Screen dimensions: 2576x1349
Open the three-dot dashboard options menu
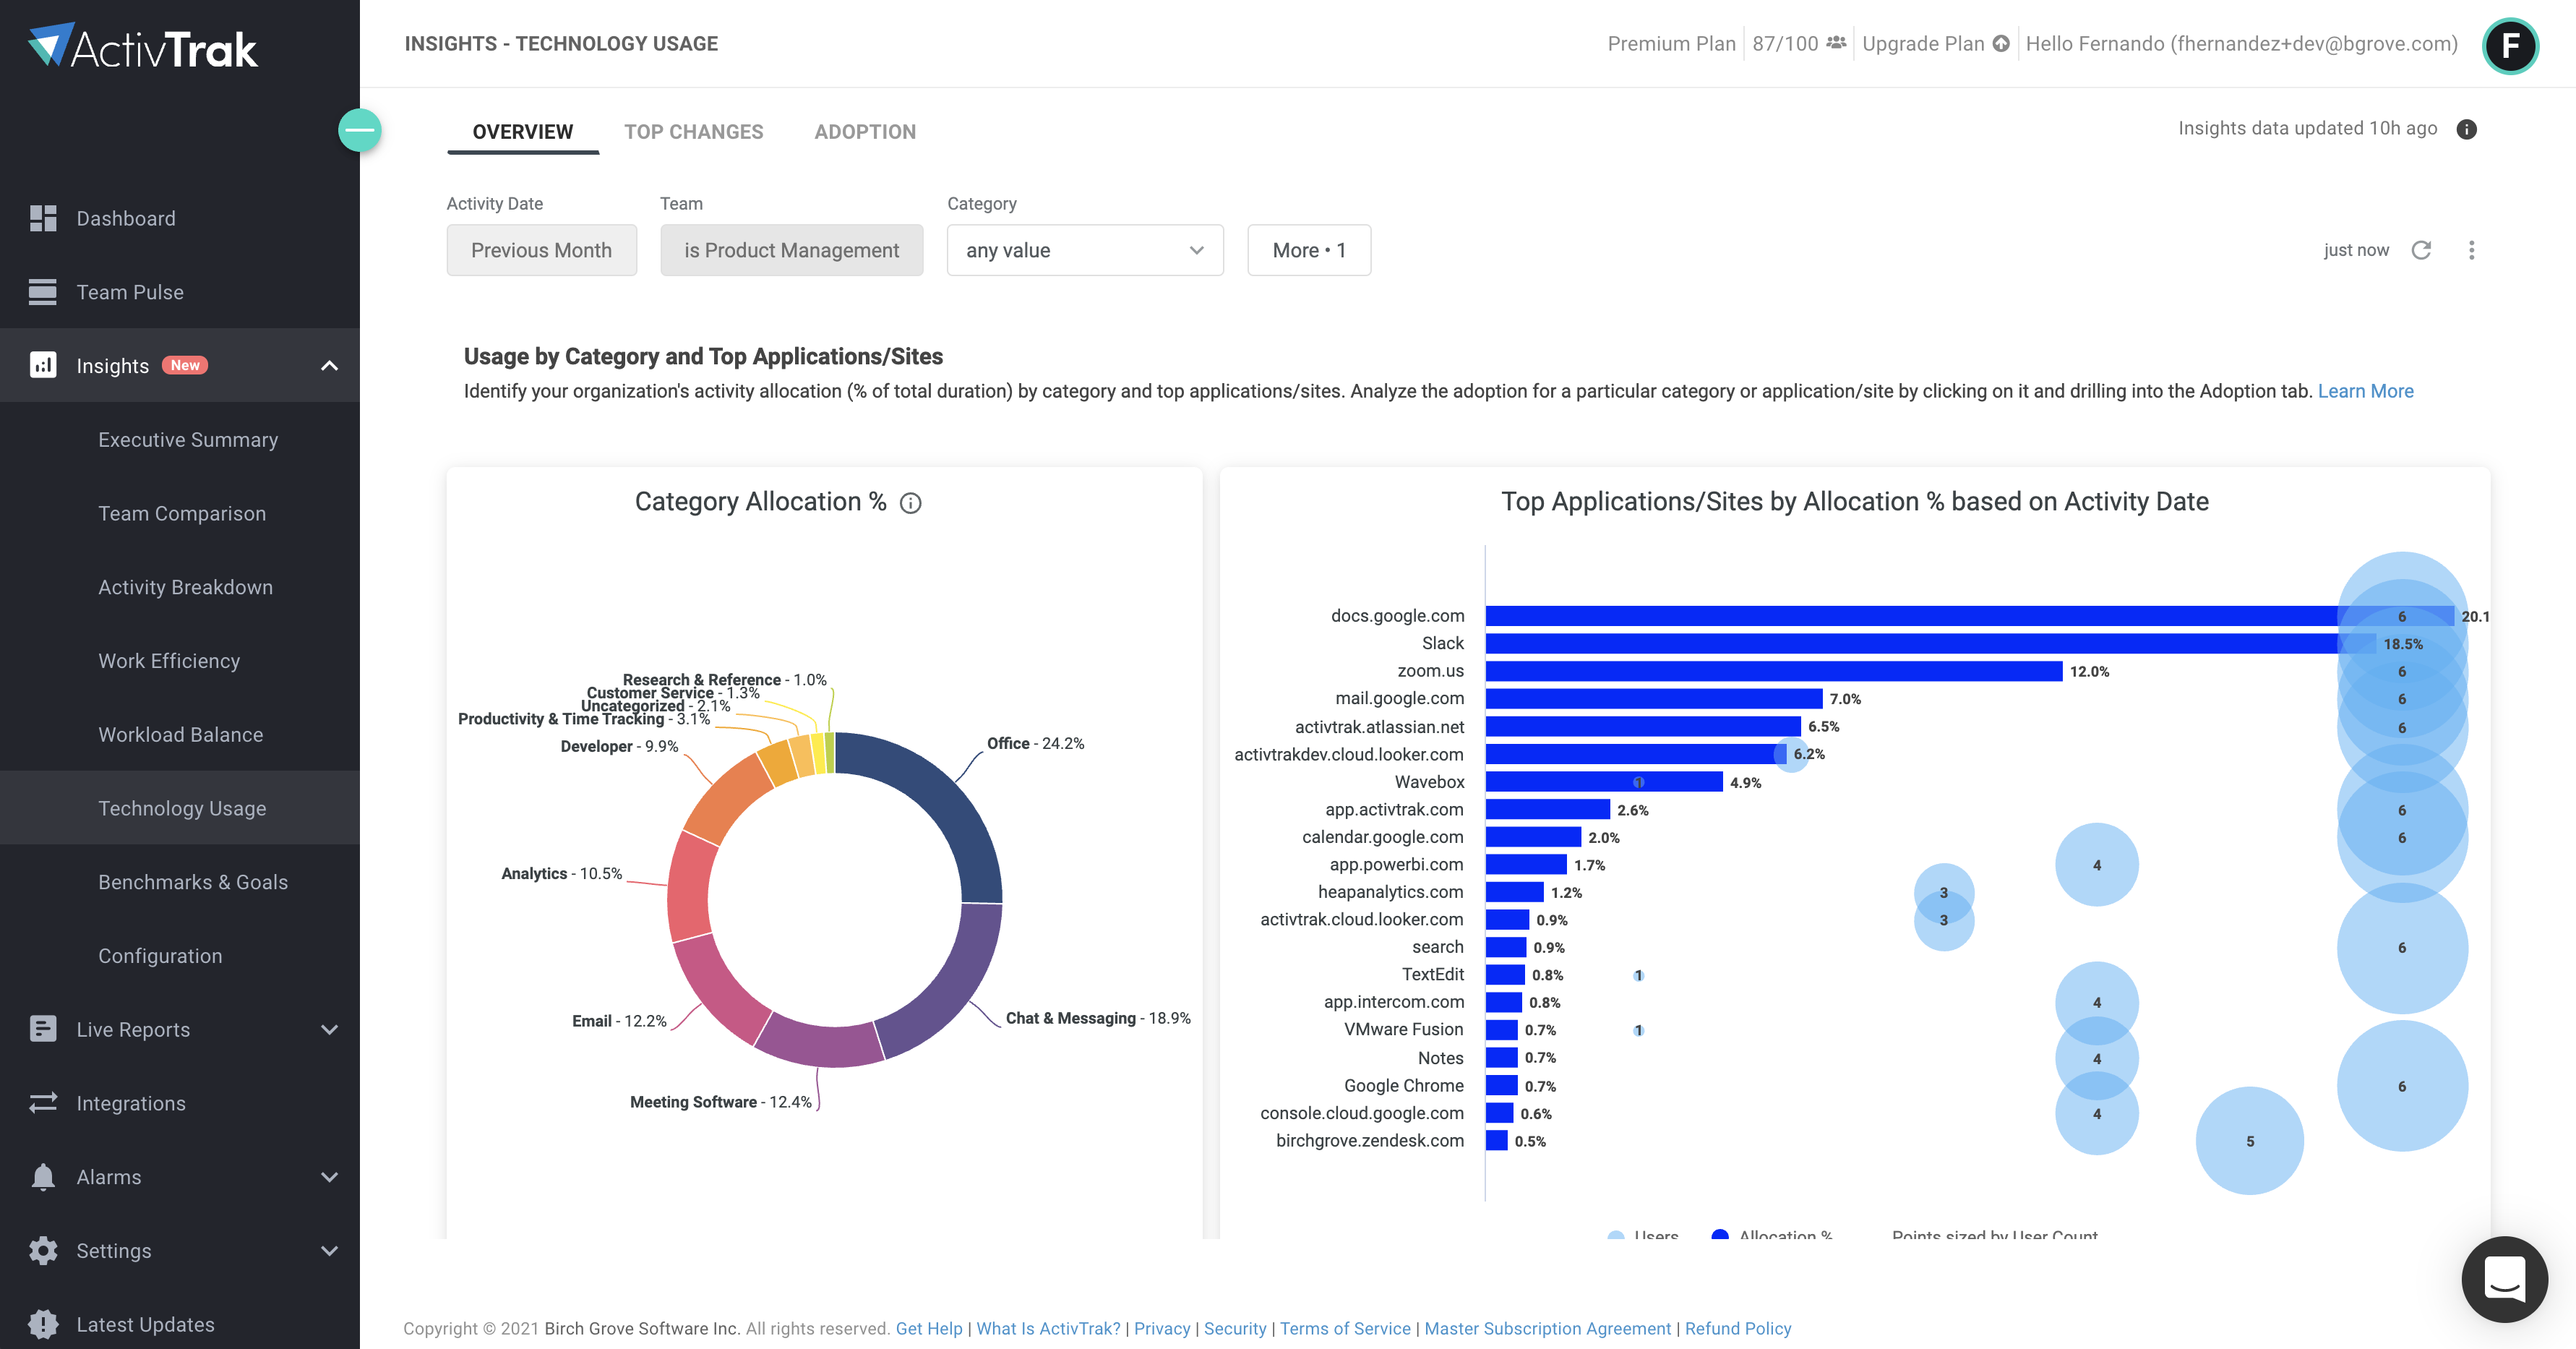[x=2472, y=250]
